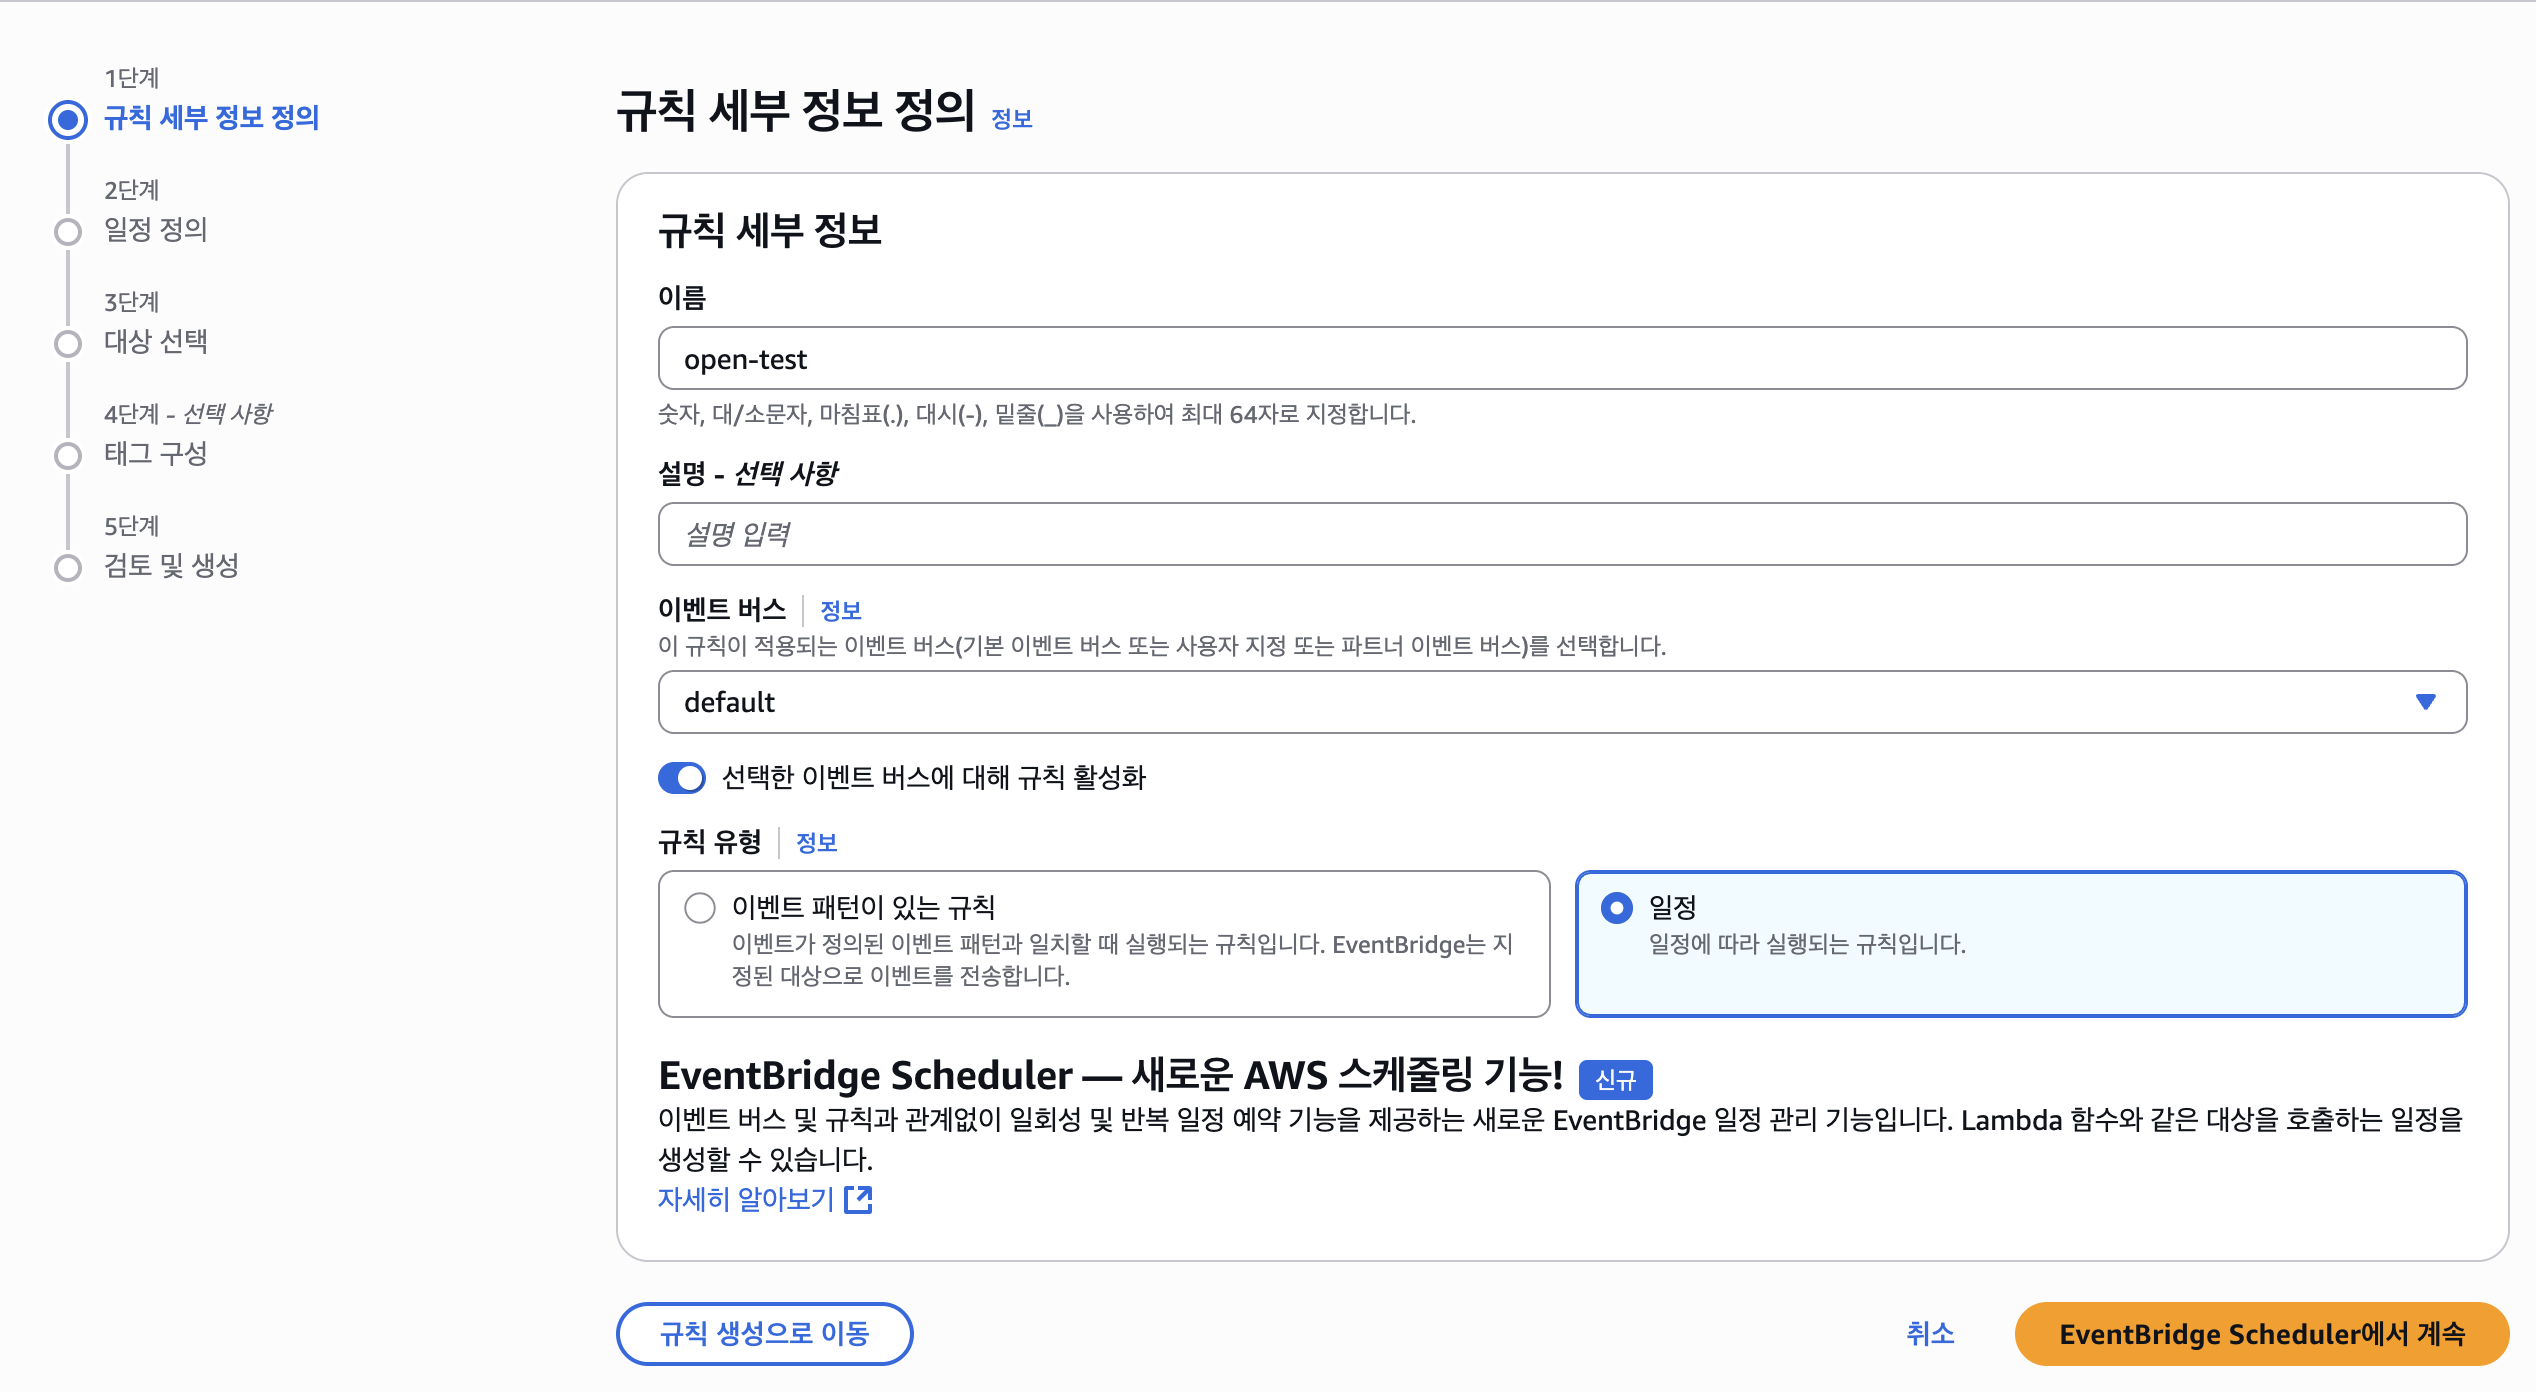Click the external link icon beside 자세히 알아보기

pyautogui.click(x=858, y=1199)
